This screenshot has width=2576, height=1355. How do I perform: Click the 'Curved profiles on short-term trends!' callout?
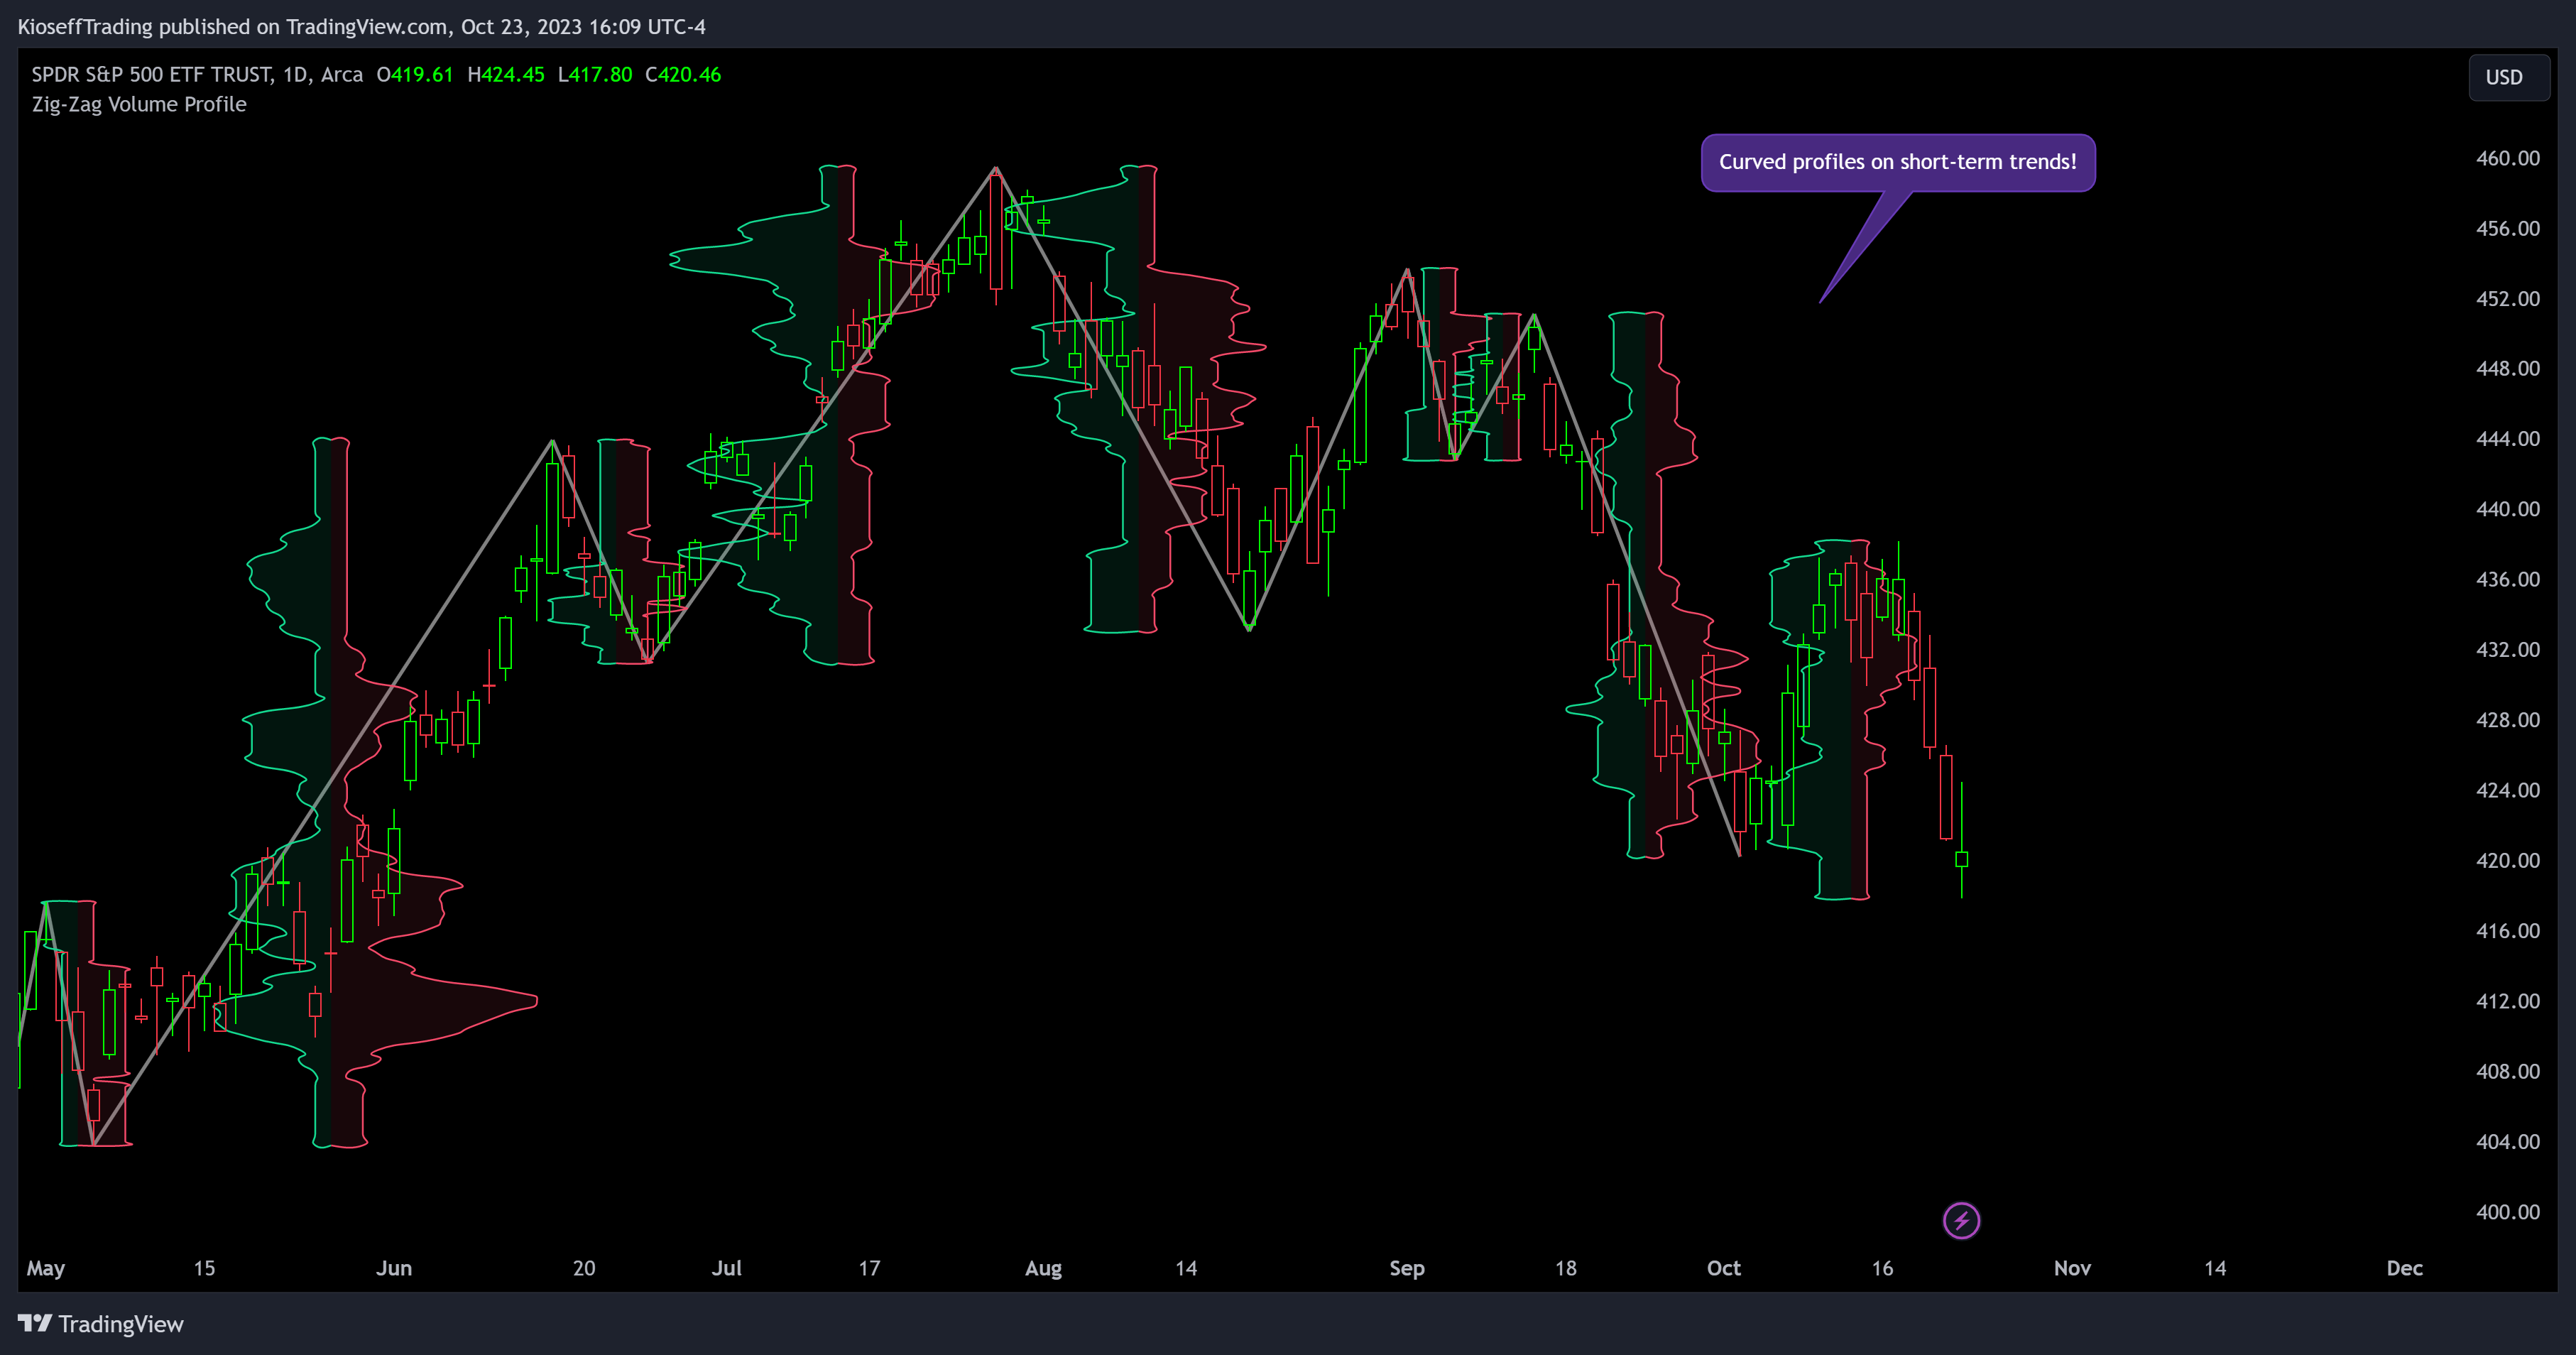[1897, 162]
